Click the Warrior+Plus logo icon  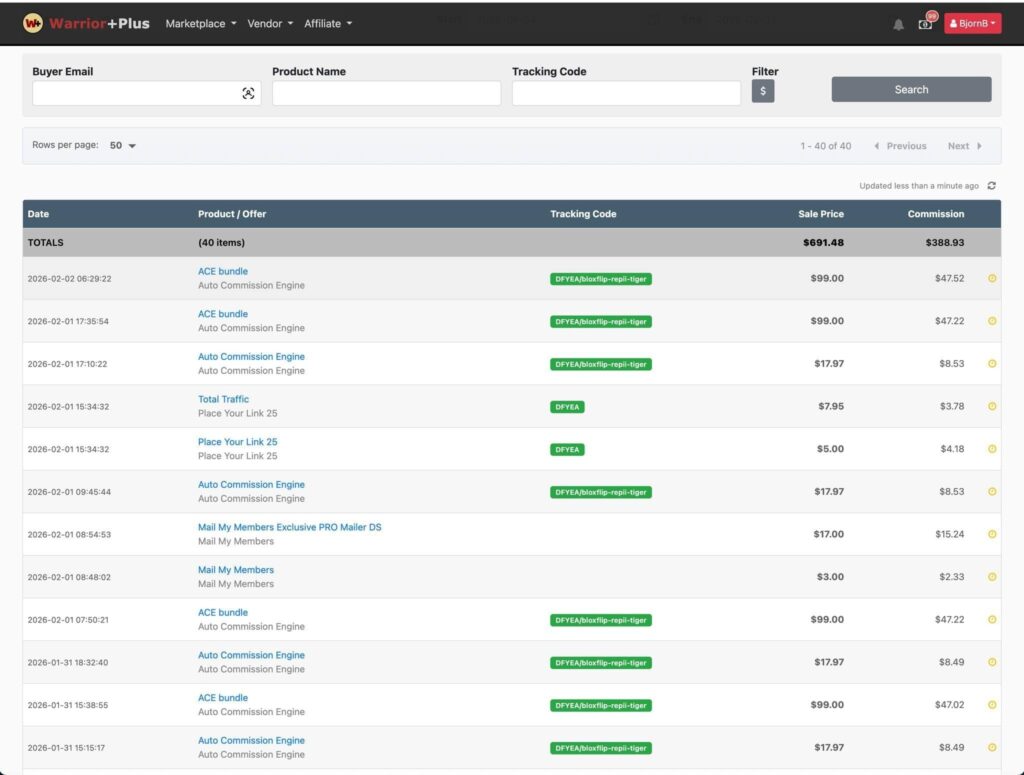coord(33,23)
